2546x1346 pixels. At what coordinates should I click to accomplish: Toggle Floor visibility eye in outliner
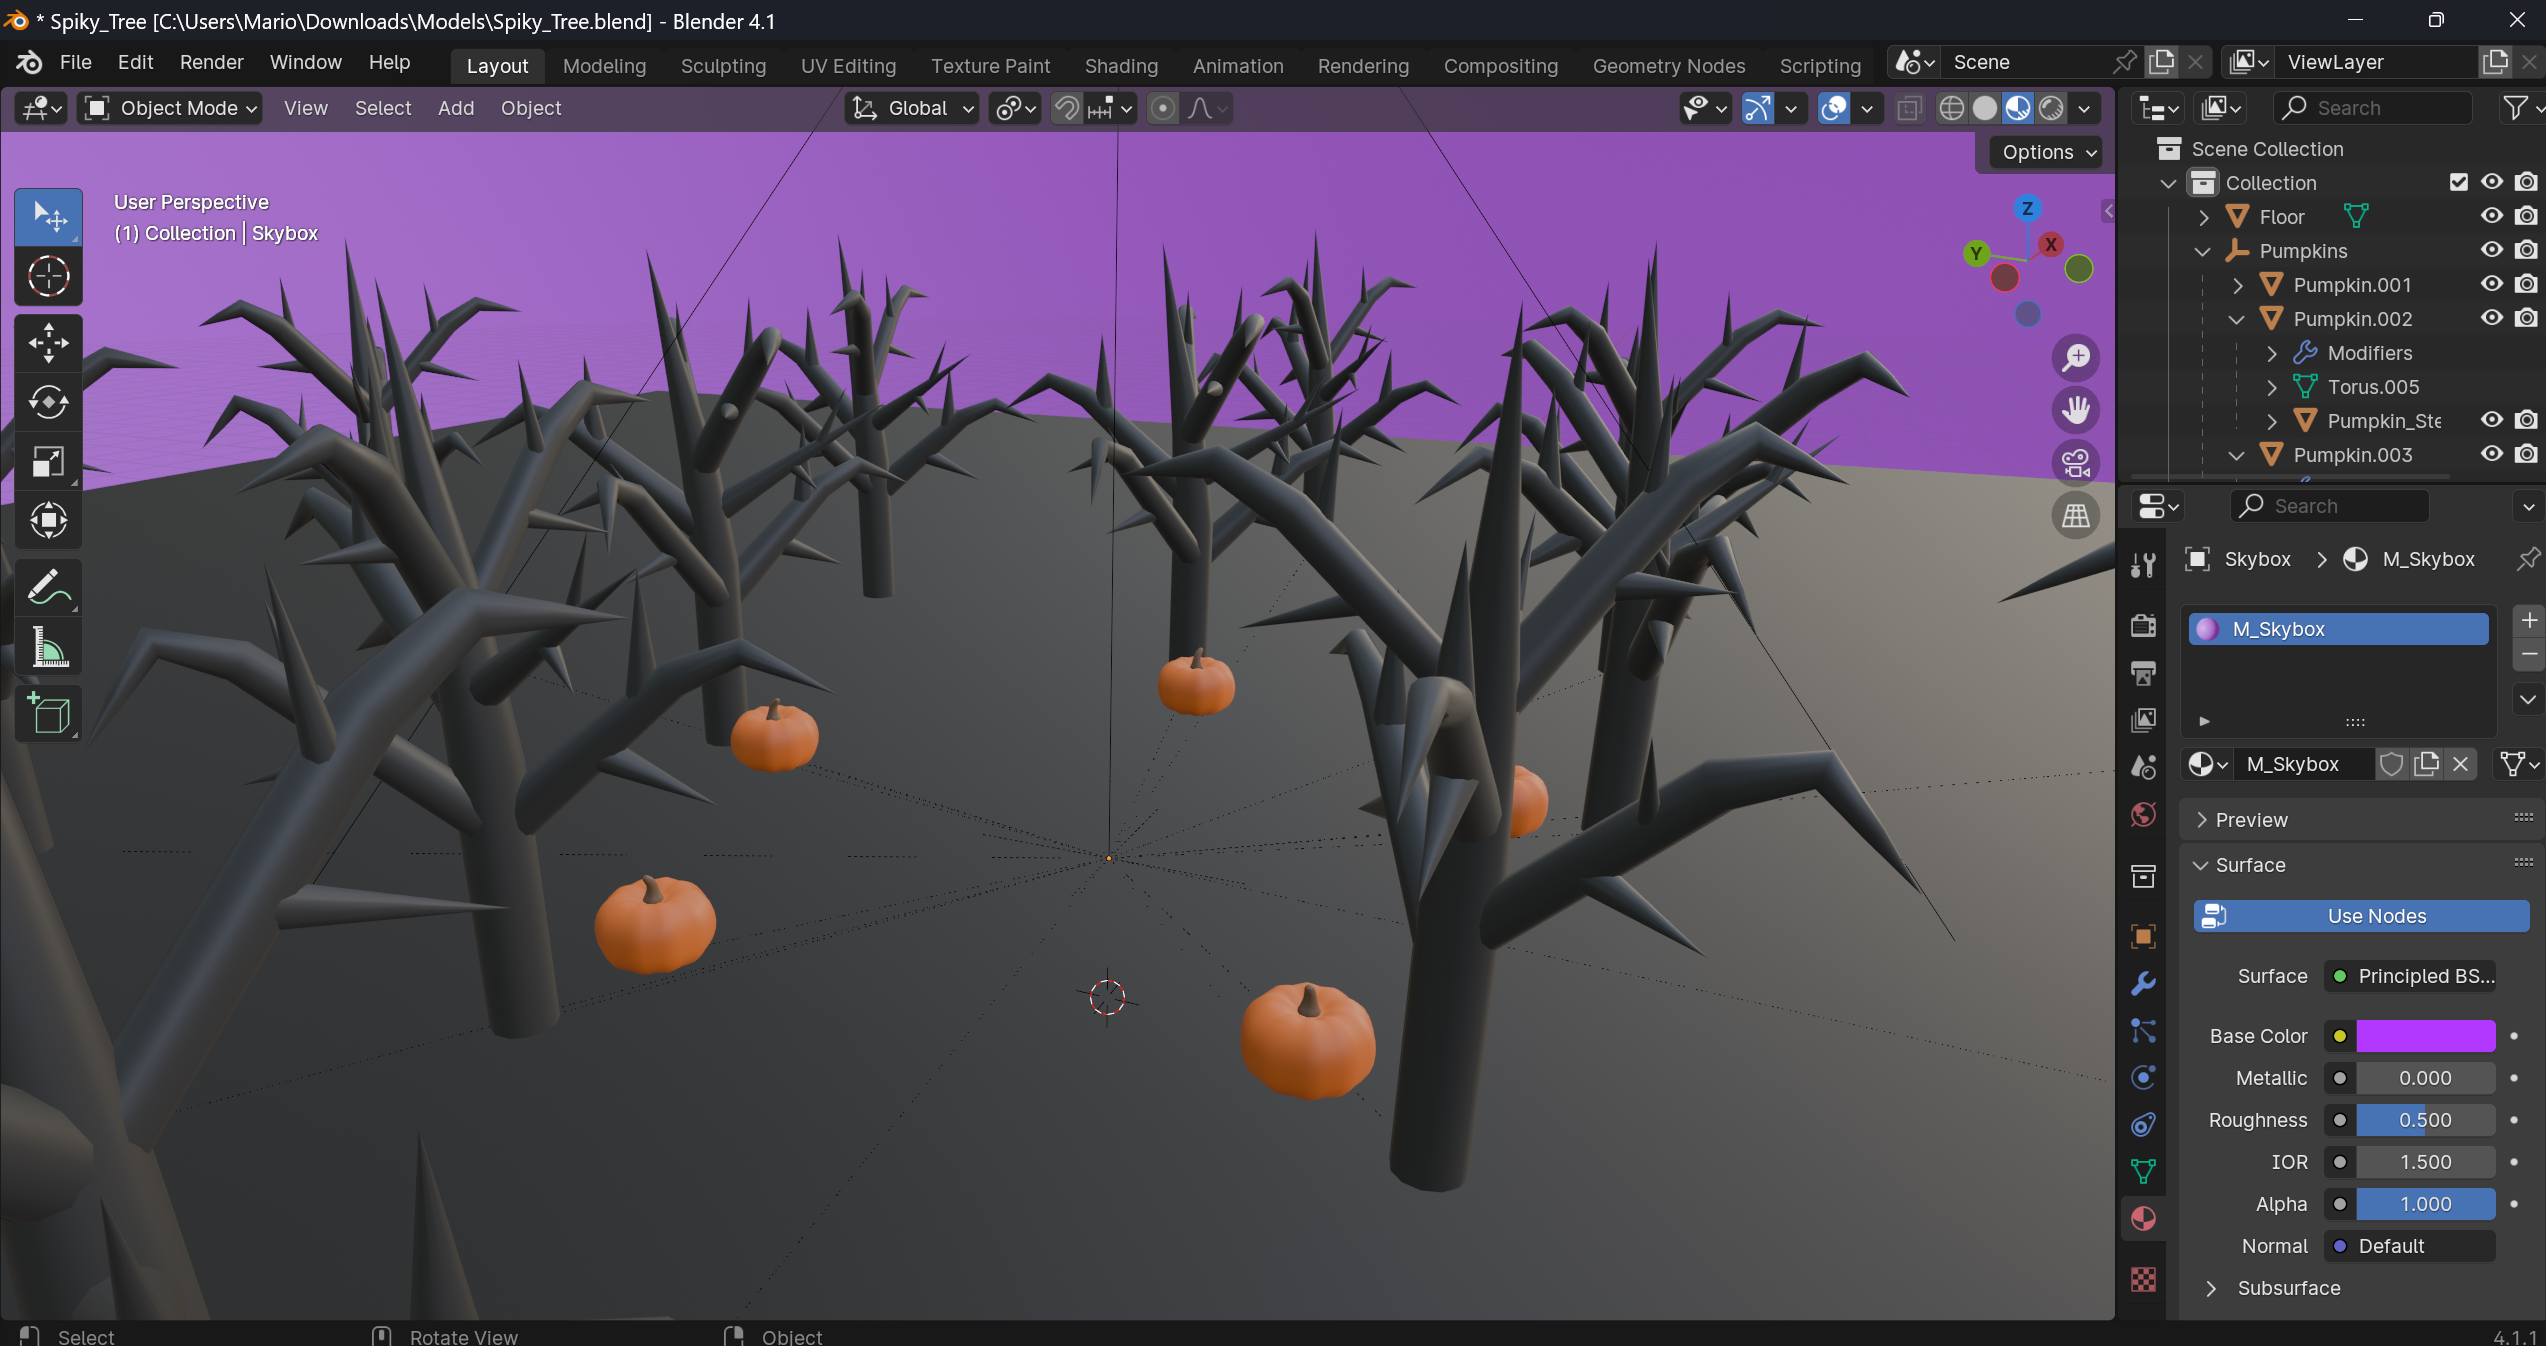pyautogui.click(x=2492, y=216)
